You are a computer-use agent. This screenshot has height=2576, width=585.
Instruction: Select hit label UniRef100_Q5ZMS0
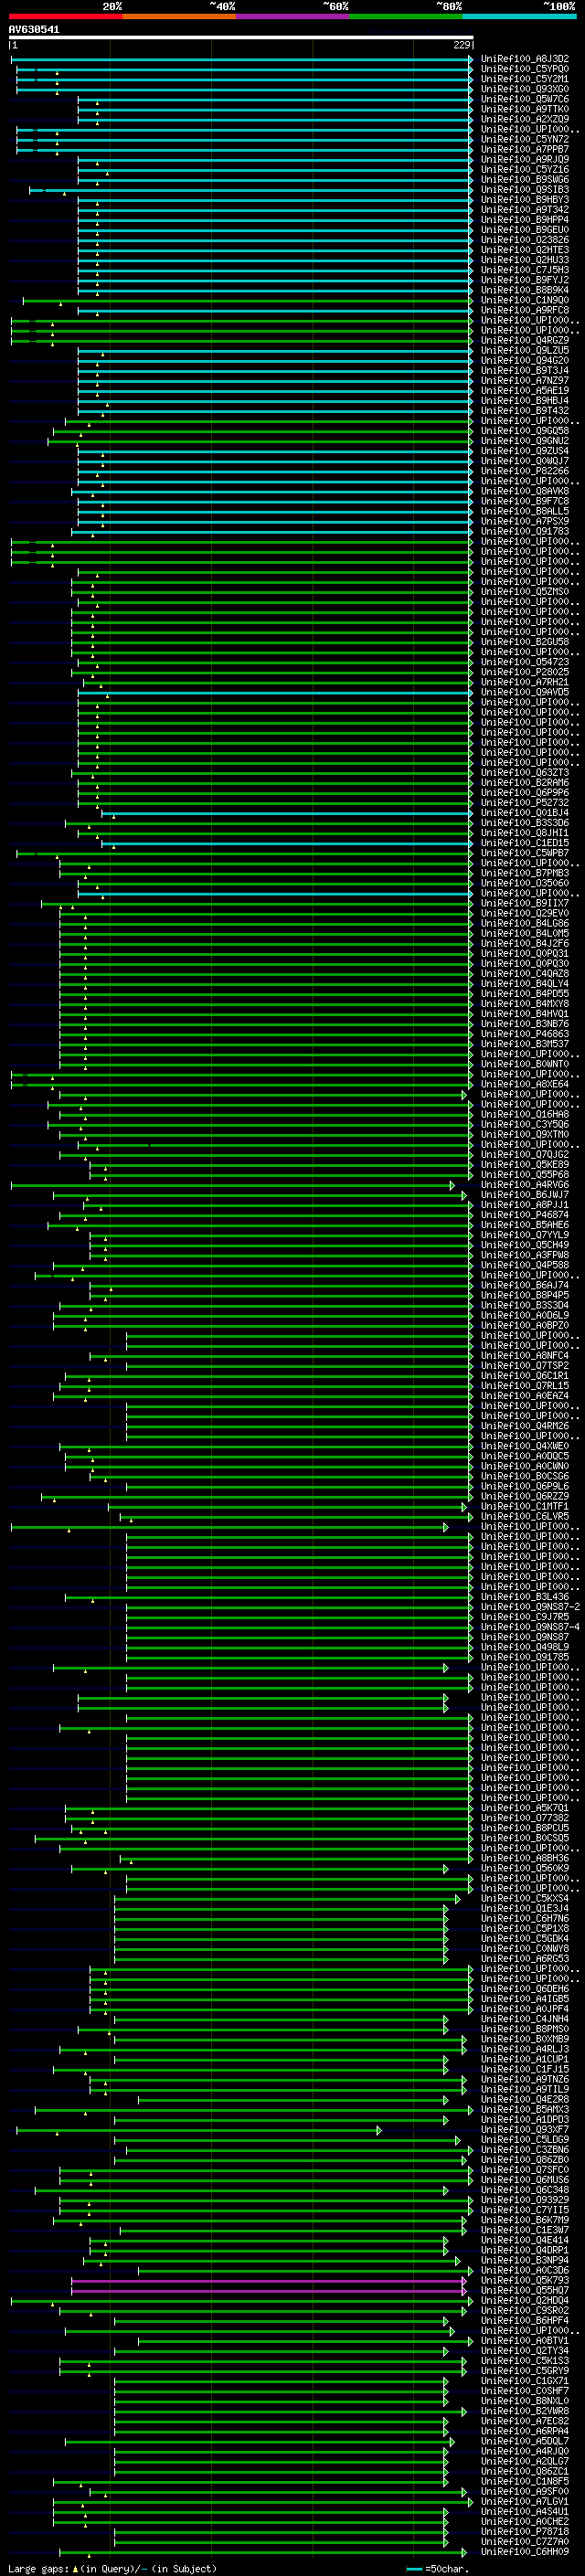click(525, 592)
